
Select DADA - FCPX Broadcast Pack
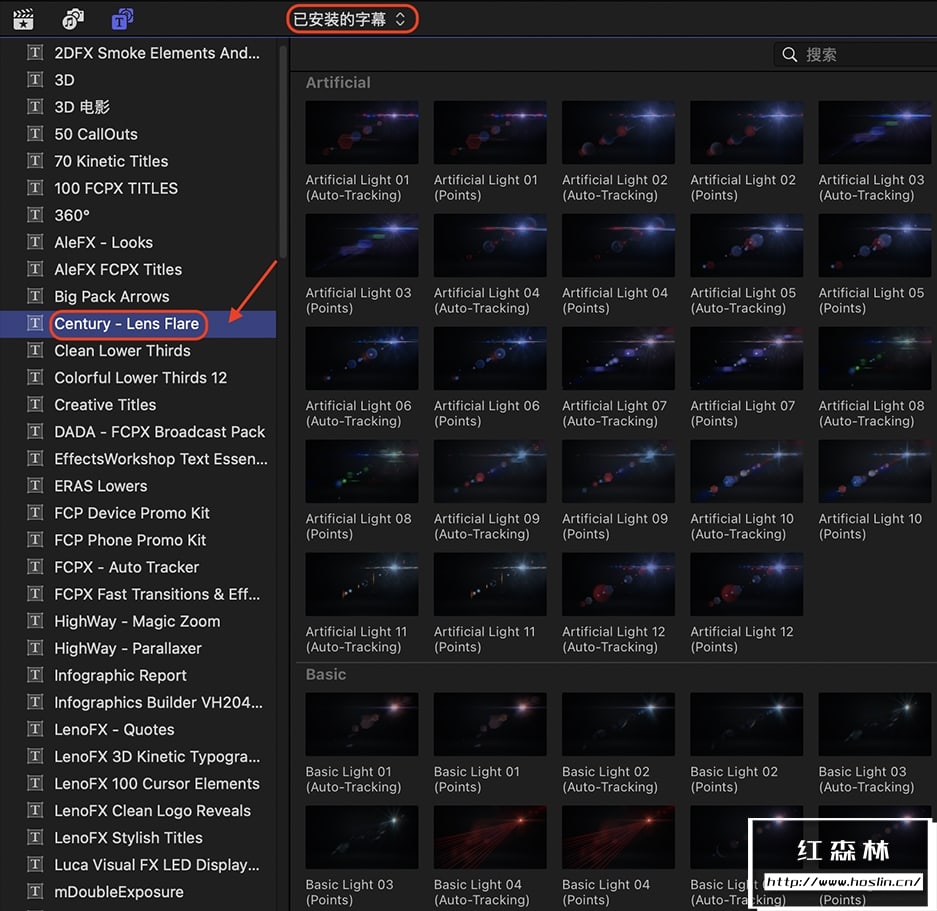(x=138, y=432)
